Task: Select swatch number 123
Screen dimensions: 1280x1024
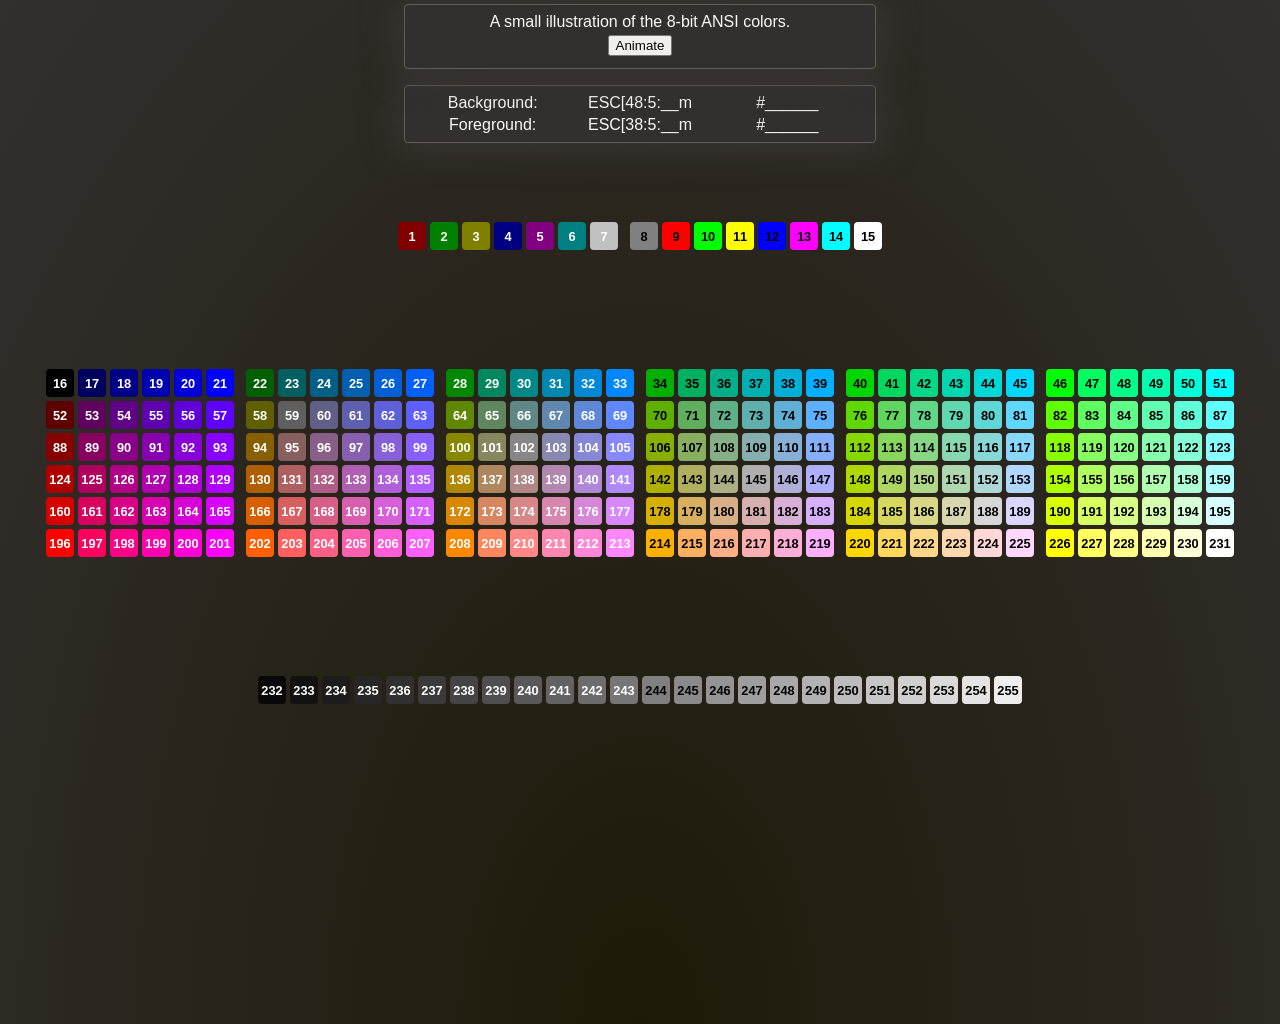Action: tap(1220, 447)
